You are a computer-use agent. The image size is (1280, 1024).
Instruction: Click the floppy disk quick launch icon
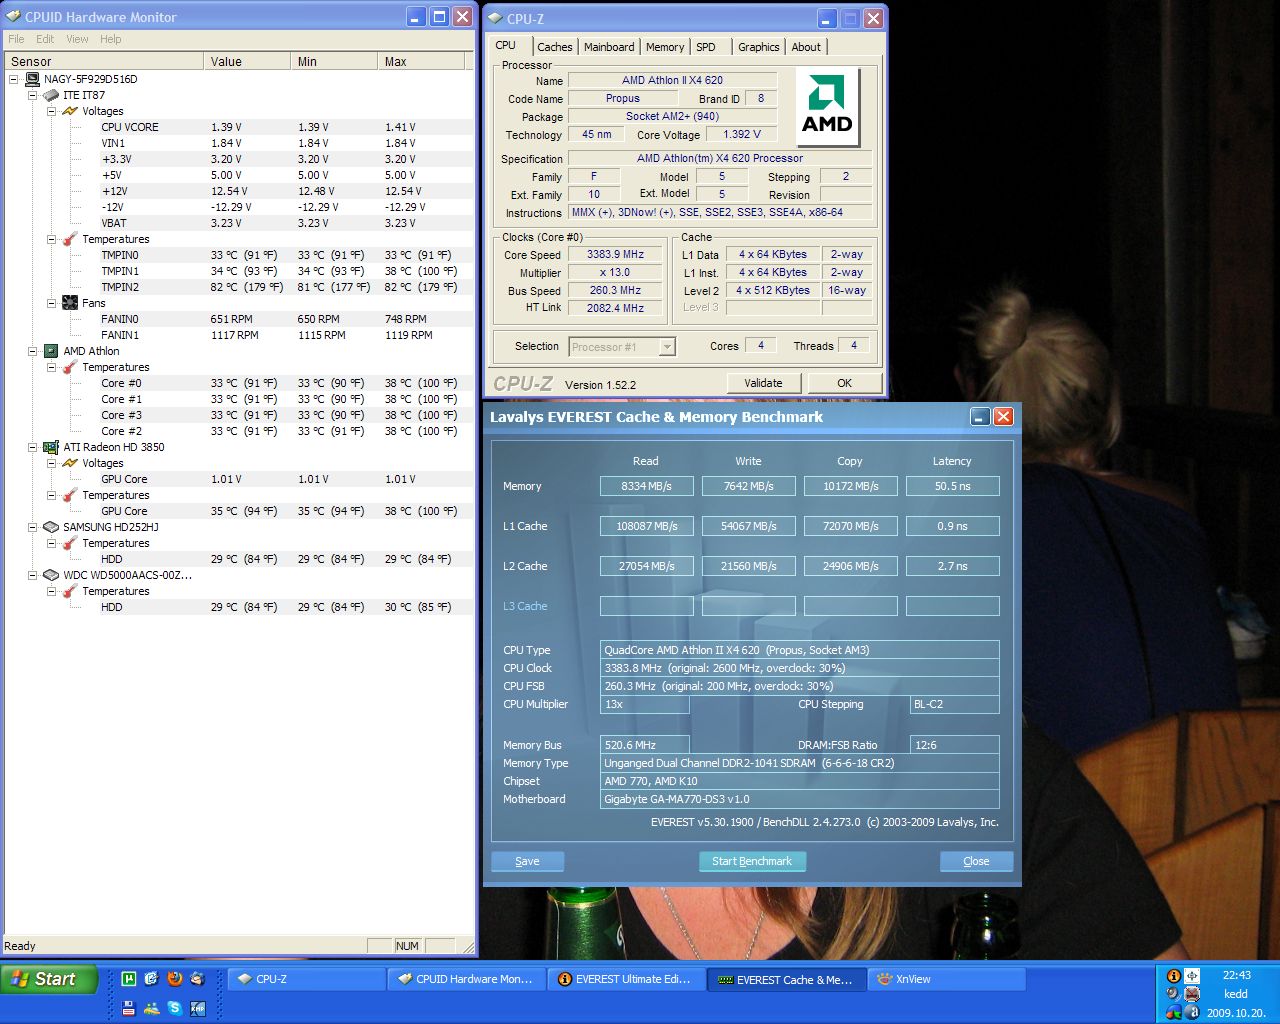pyautogui.click(x=129, y=1008)
